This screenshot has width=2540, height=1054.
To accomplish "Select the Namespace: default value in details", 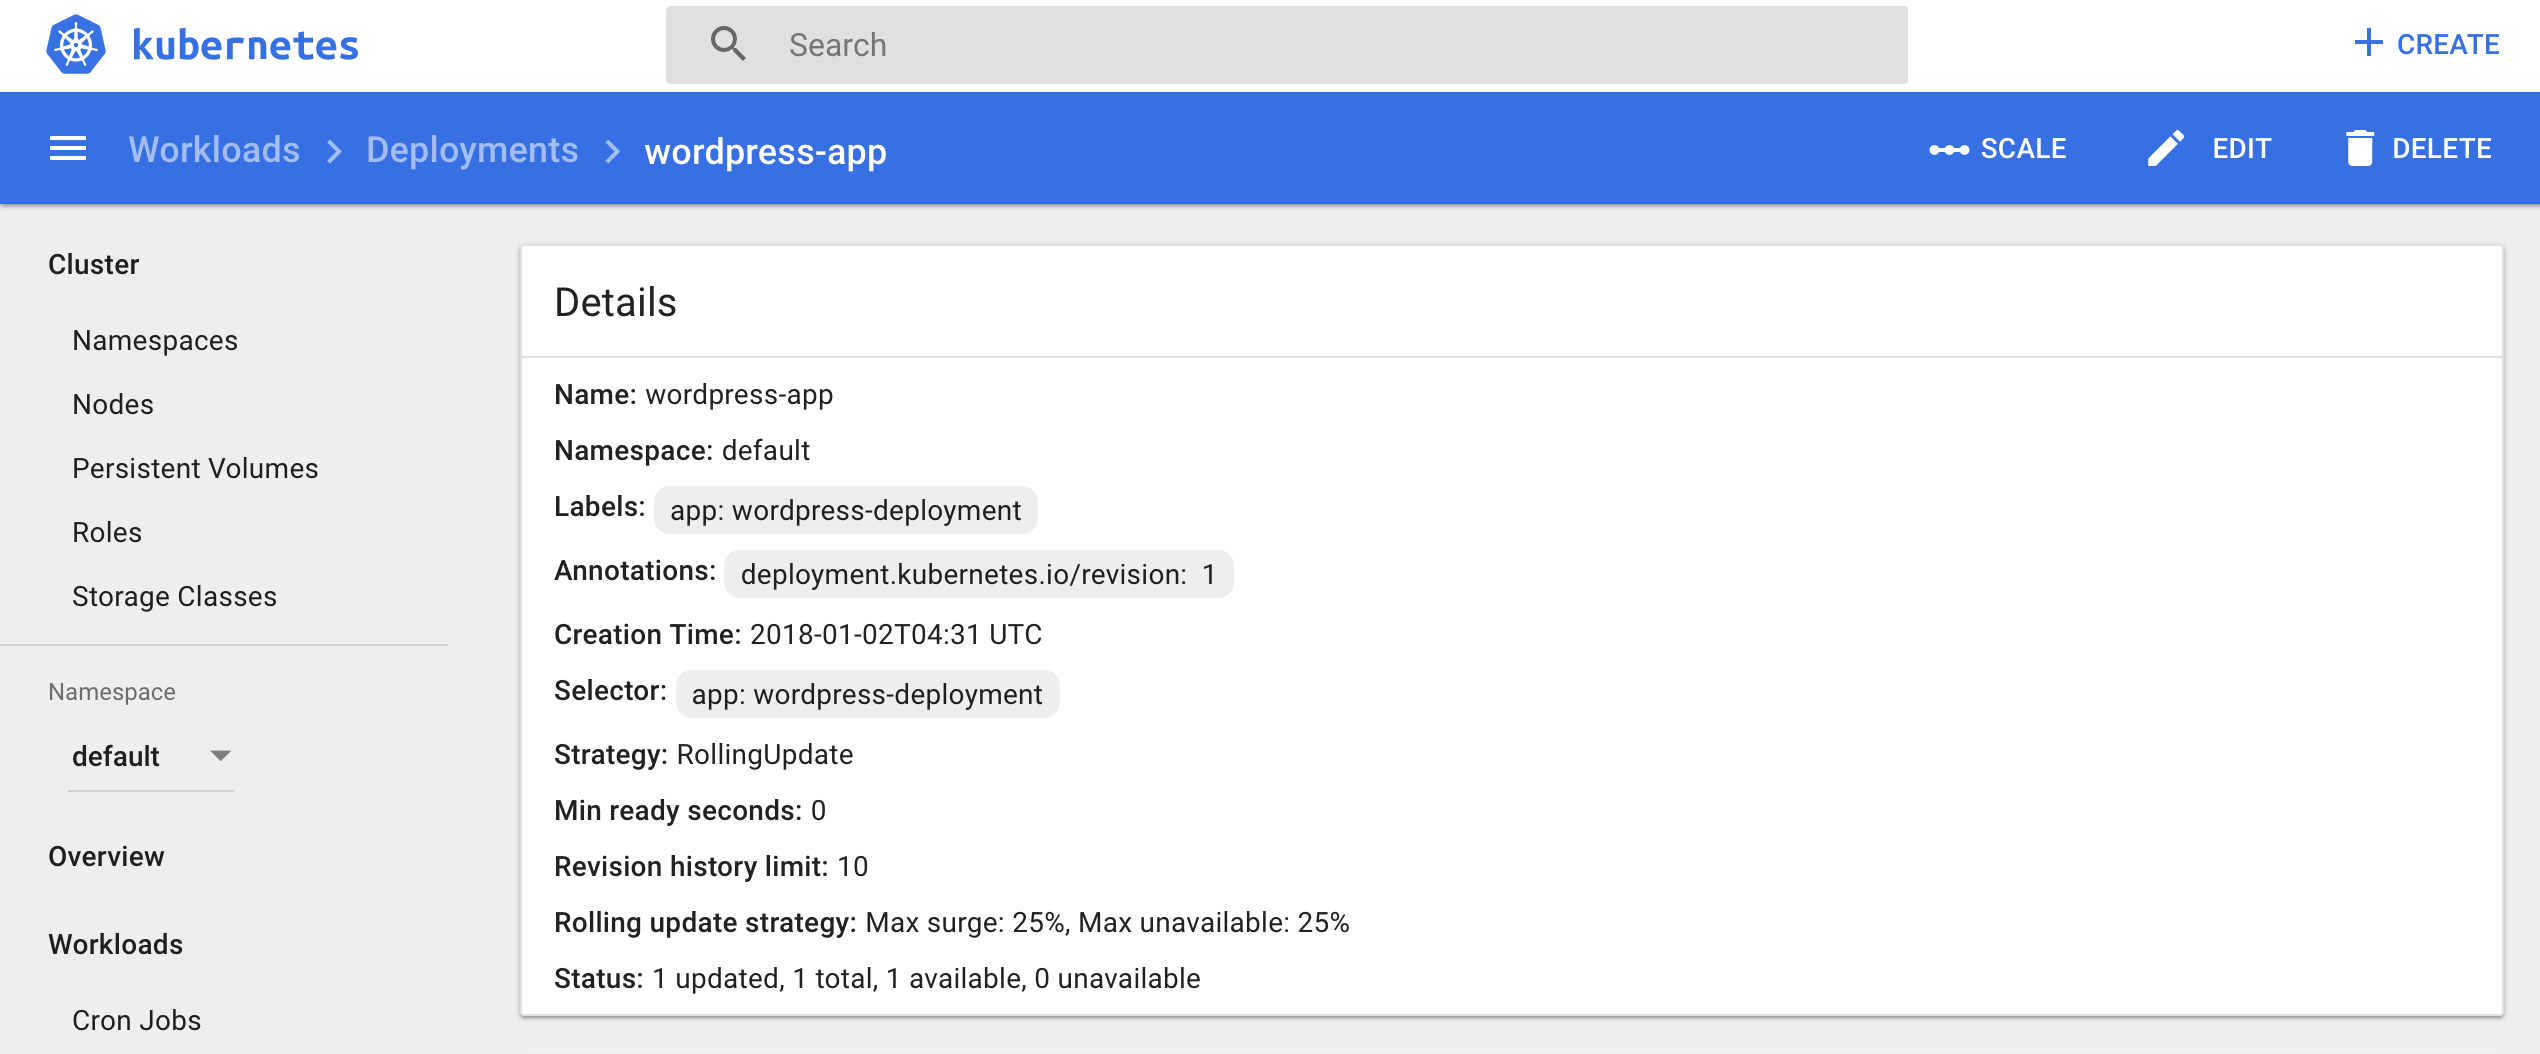I will (765, 451).
